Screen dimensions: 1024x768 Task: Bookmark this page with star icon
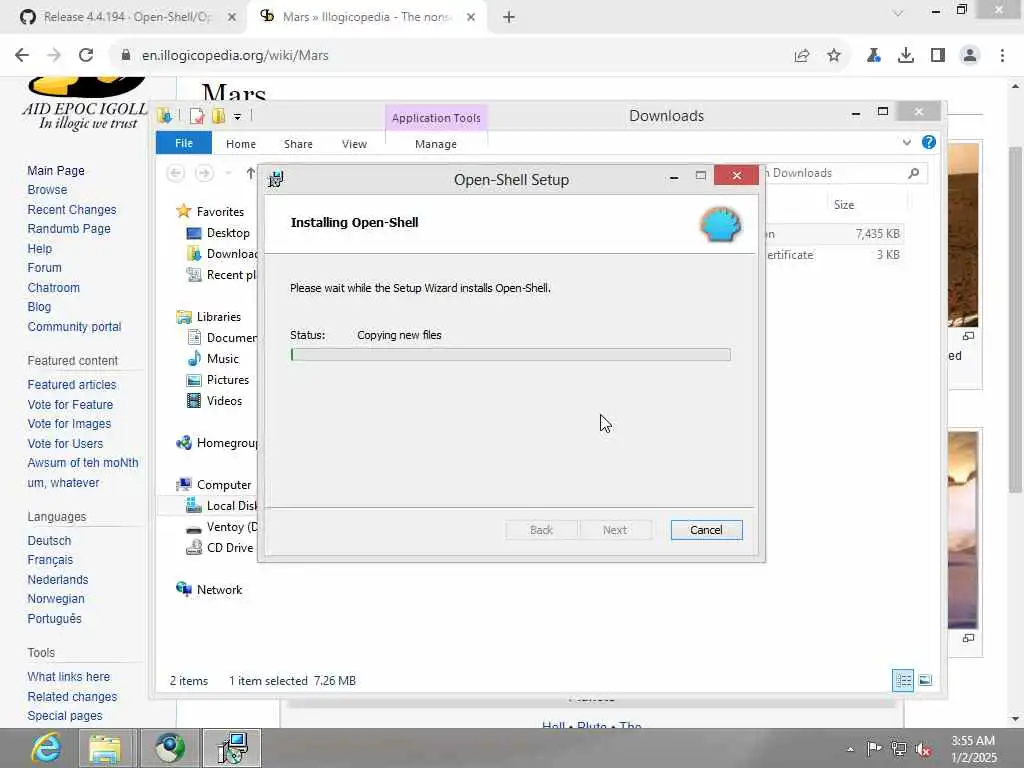(834, 56)
